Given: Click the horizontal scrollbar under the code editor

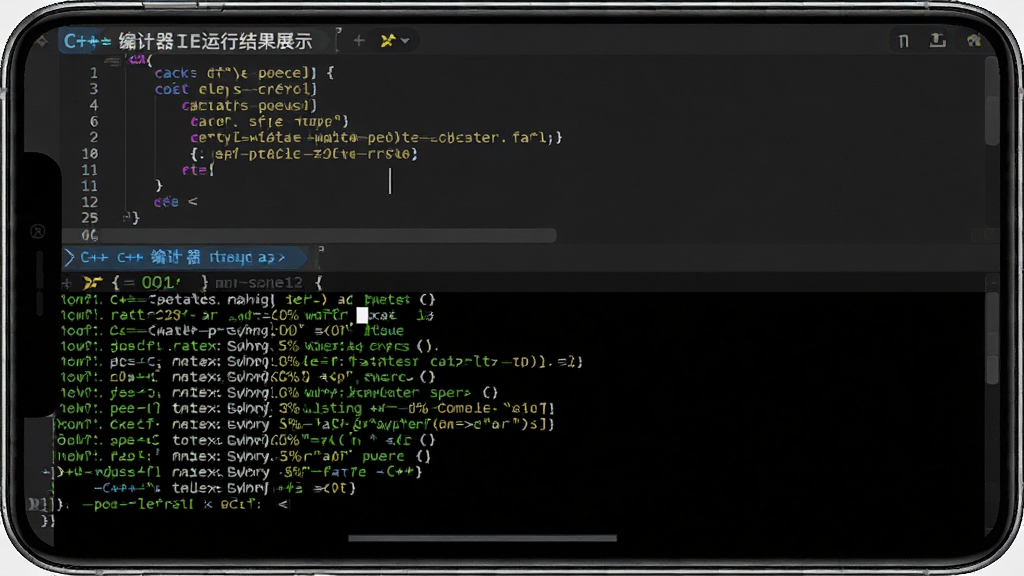Looking at the screenshot, I should [x=328, y=235].
